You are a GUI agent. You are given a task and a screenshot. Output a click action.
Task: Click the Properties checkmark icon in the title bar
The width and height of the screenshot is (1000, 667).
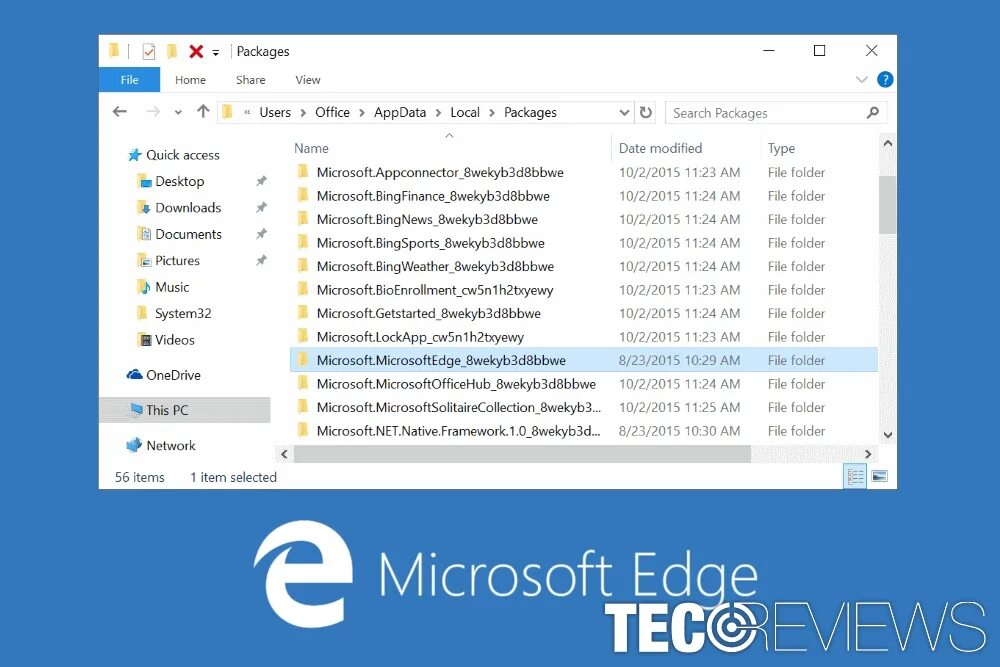tap(149, 51)
